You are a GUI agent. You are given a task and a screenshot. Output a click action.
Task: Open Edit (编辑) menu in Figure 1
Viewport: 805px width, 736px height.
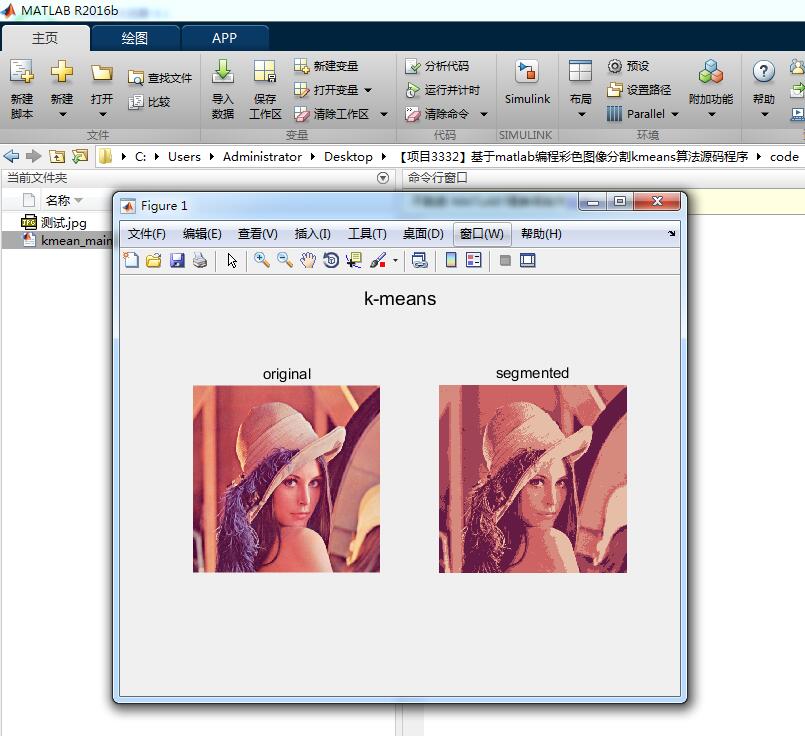[x=202, y=234]
